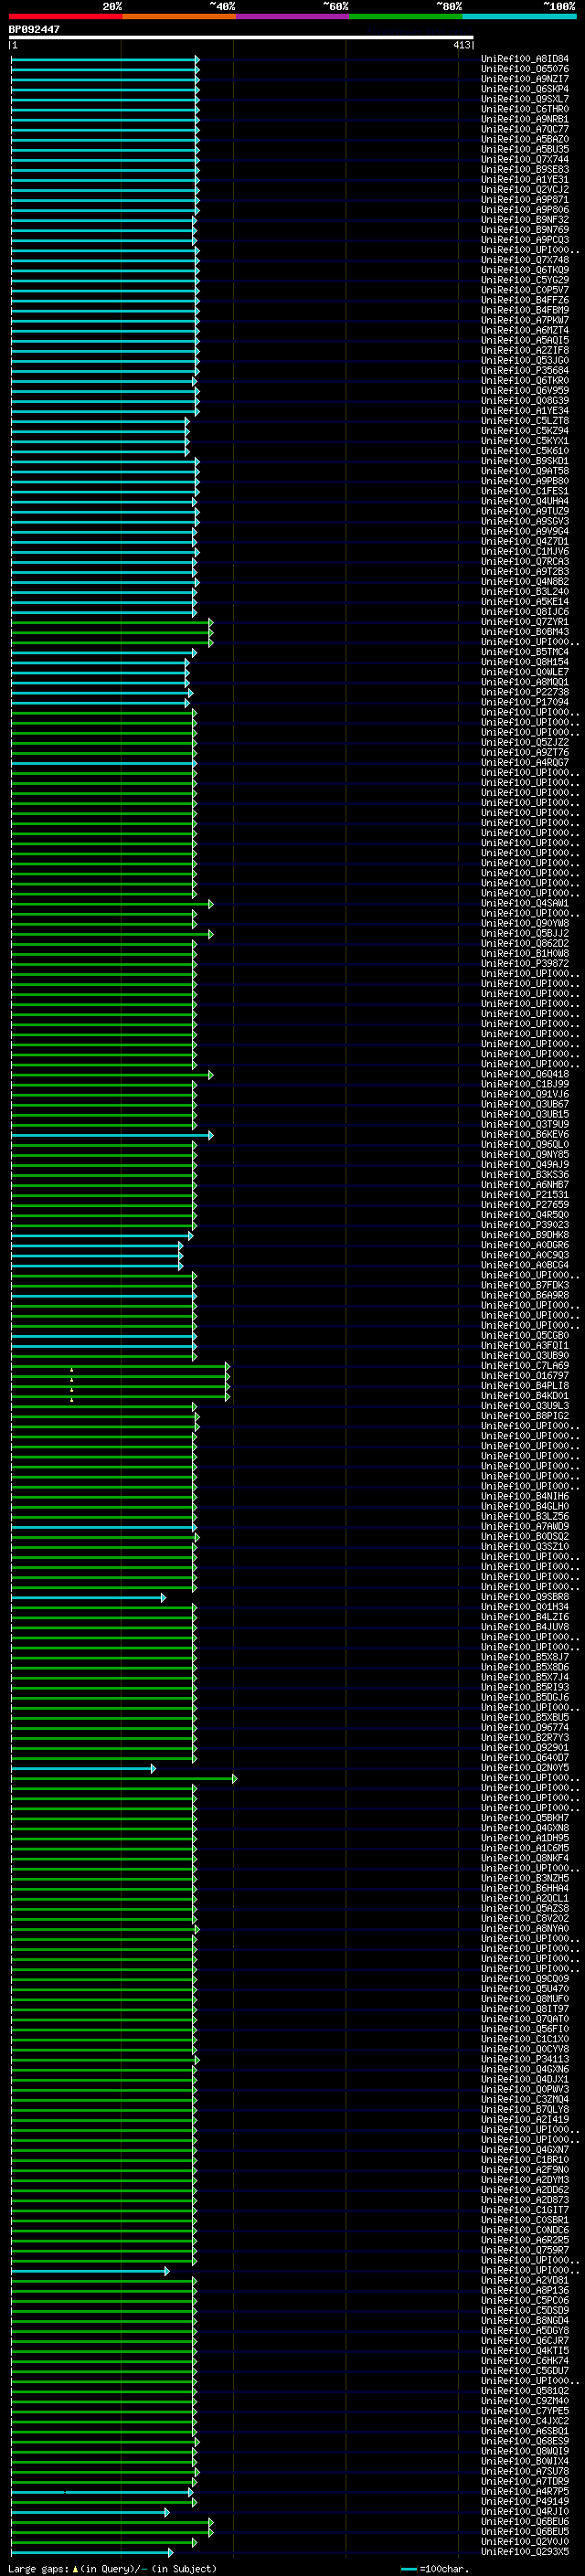Select the UniRef100_A3FQI1 label
This screenshot has height=2576, width=585.
coord(525,1346)
